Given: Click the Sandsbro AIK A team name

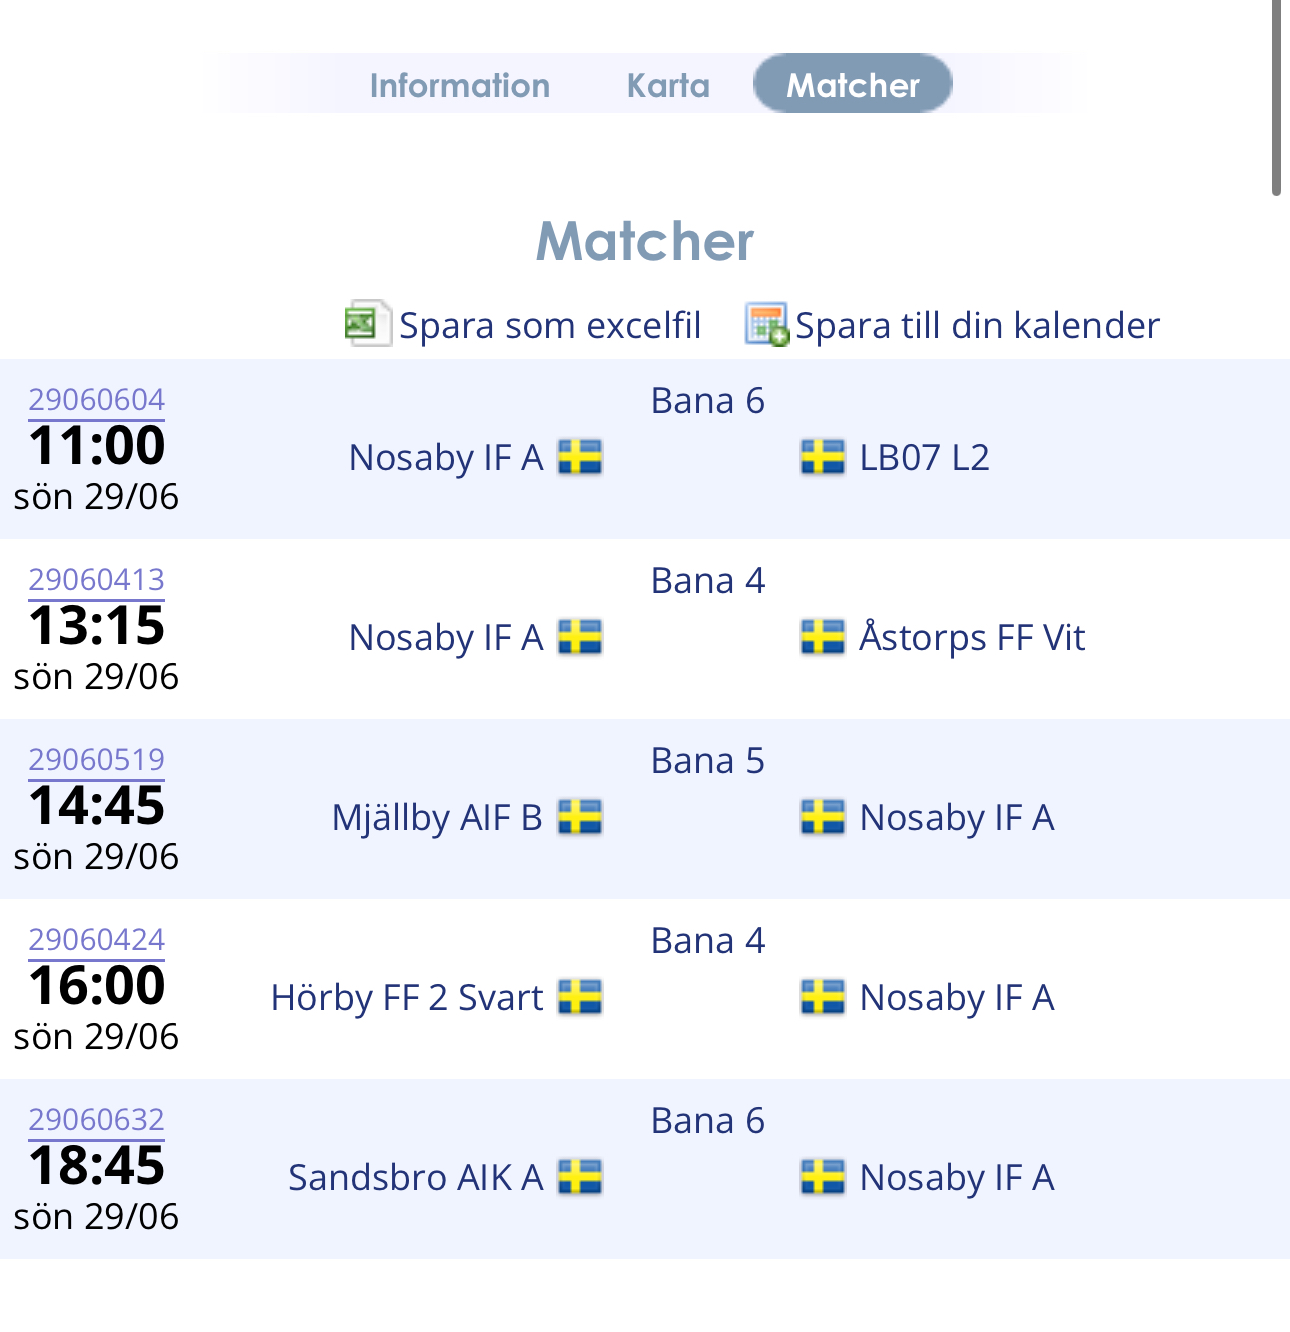Looking at the screenshot, I should [x=415, y=1178].
